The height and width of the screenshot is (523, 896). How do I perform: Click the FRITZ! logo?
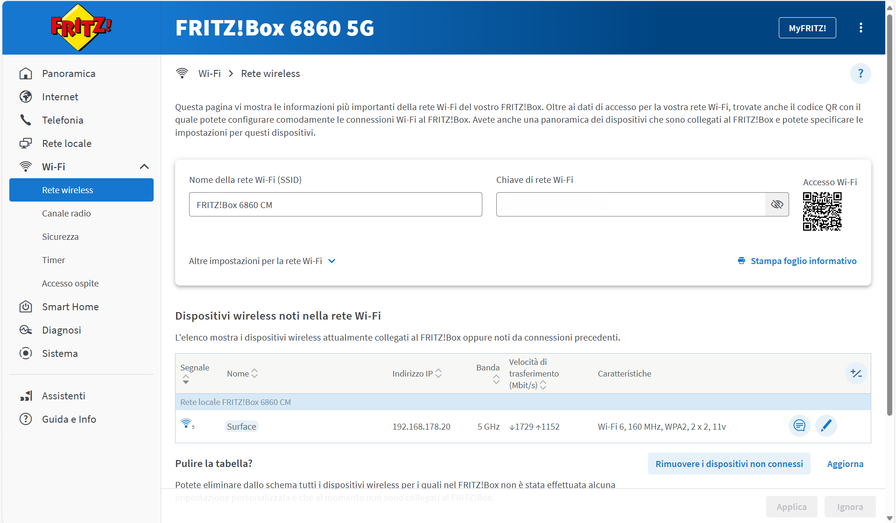[x=81, y=27]
